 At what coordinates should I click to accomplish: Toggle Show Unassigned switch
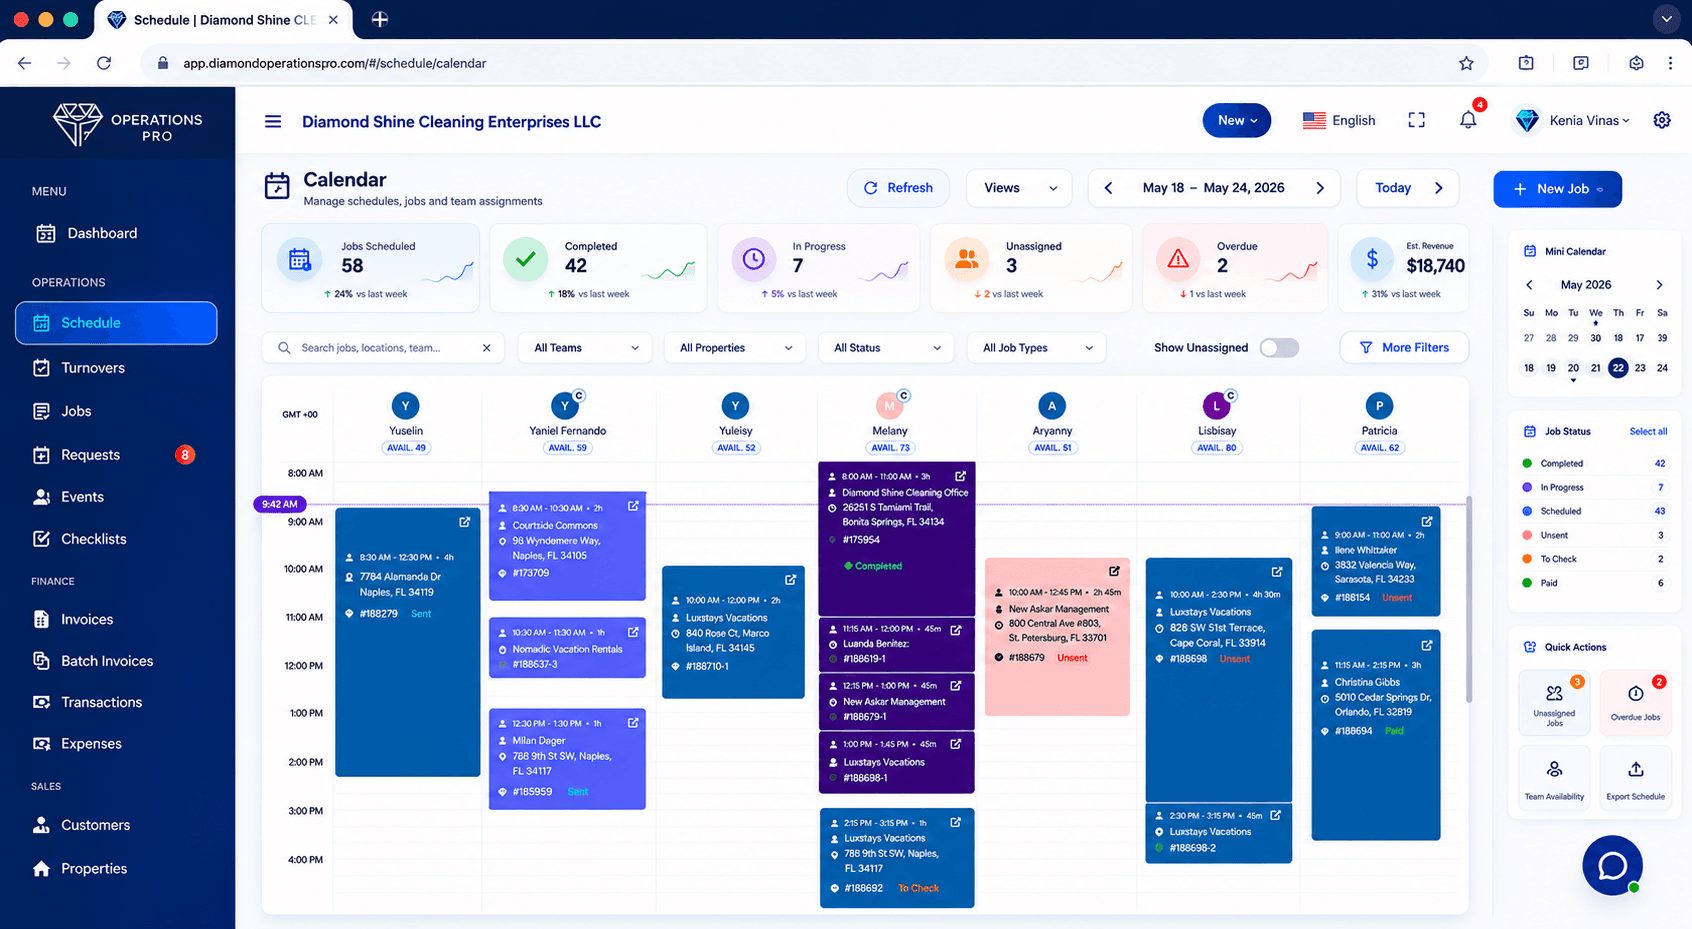[x=1279, y=348]
